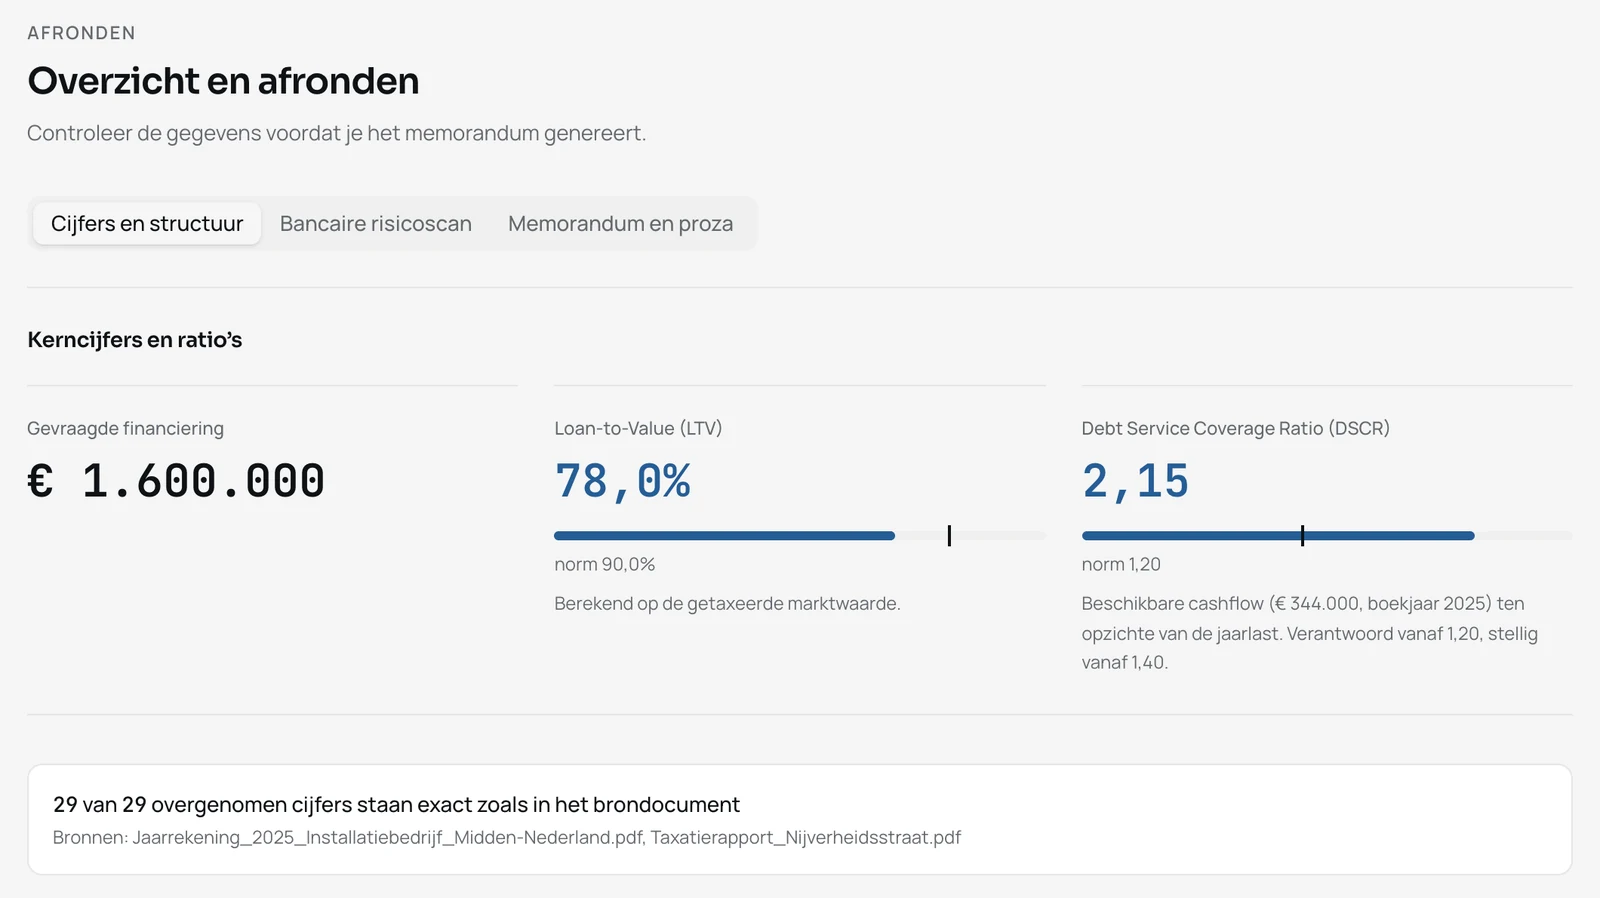Viewport: 1600px width, 898px height.
Task: Click the norm 90,0% text
Action: 605,565
